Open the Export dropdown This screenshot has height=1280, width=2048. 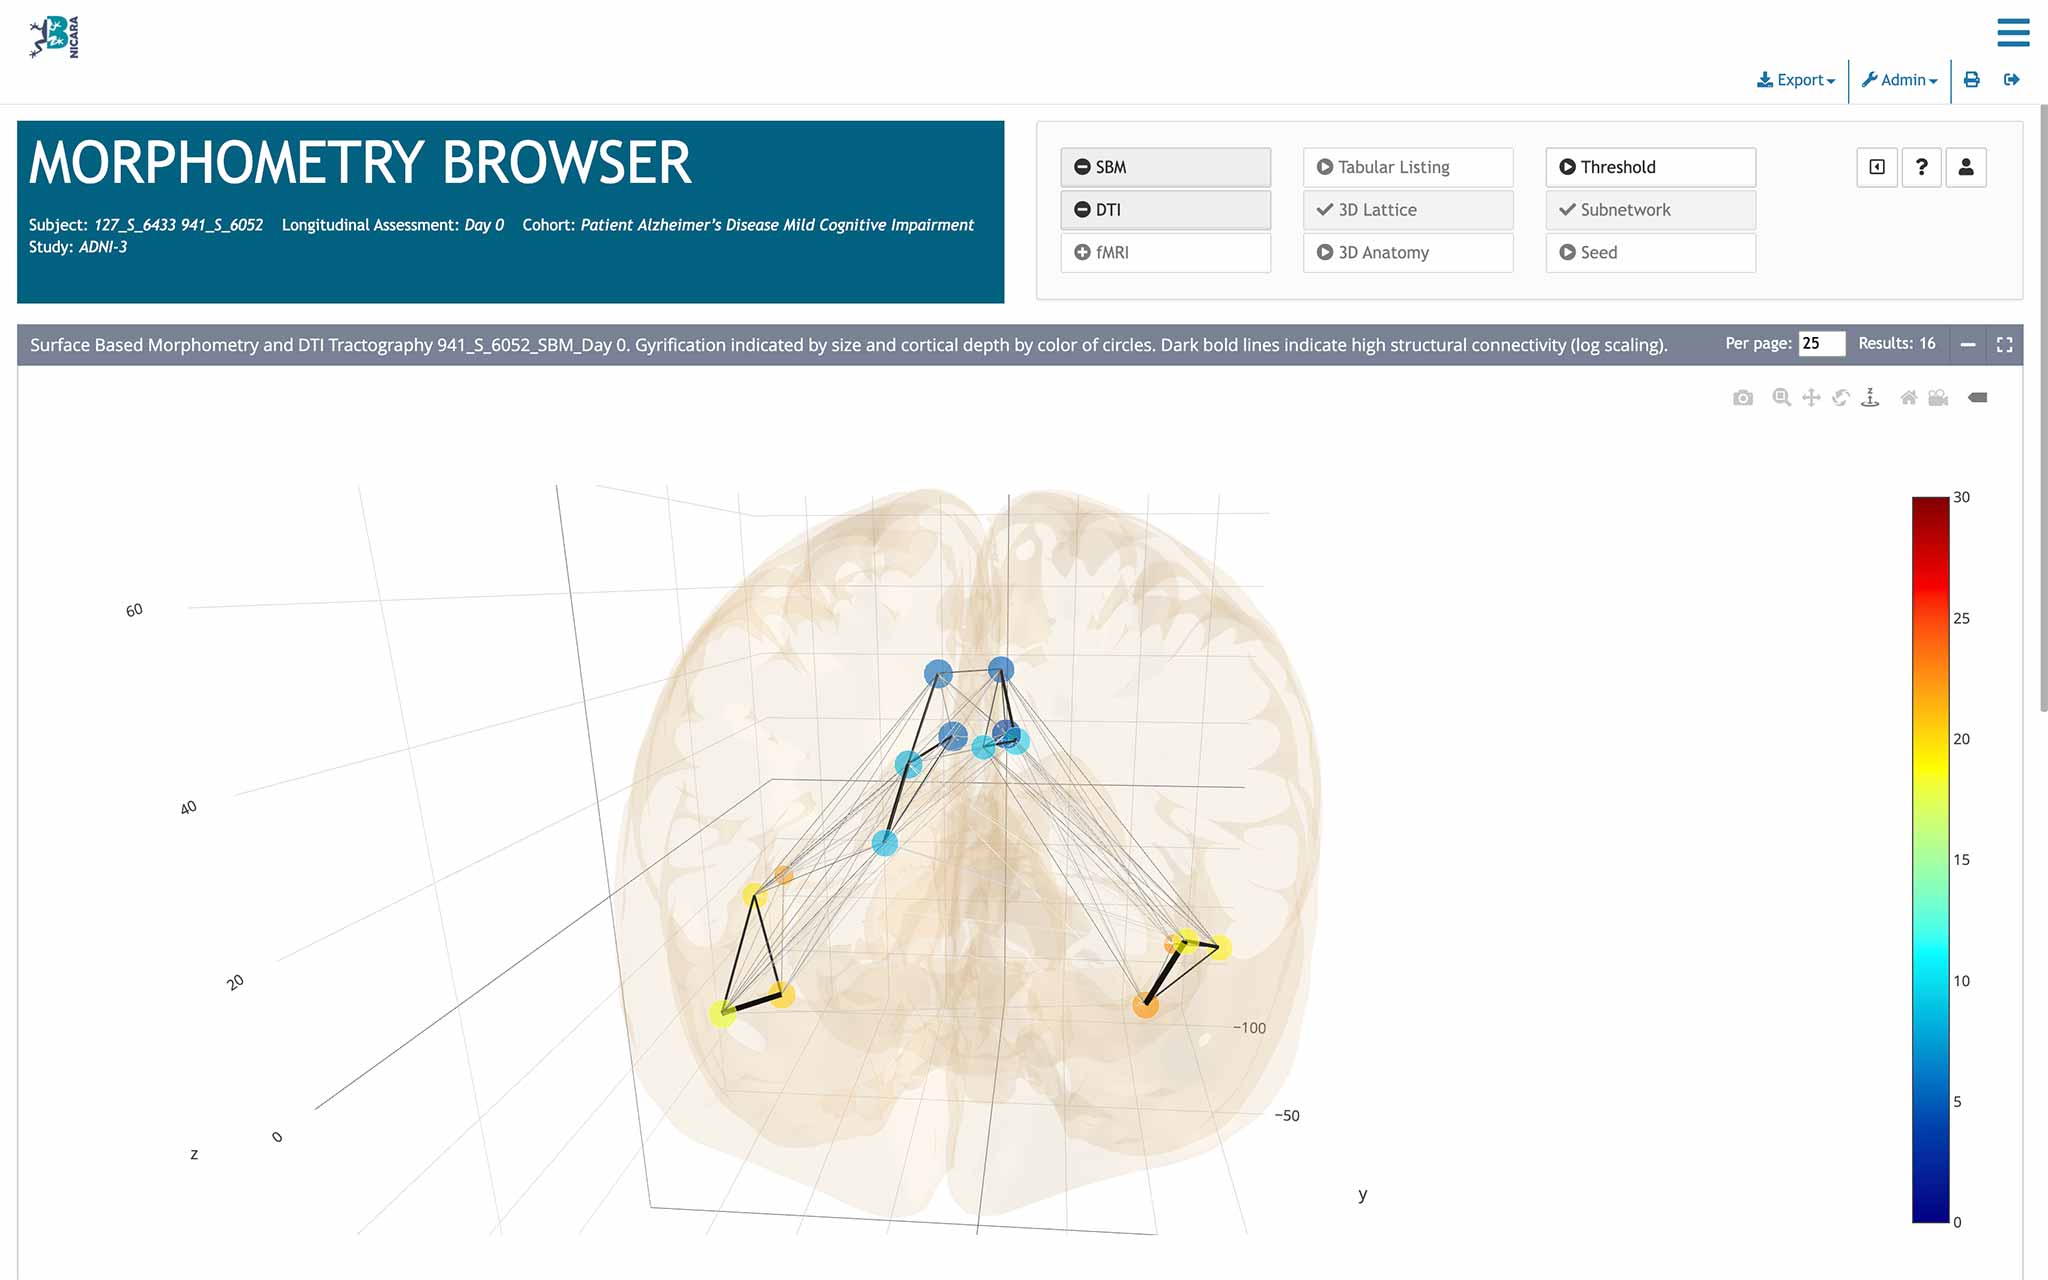tap(1796, 80)
